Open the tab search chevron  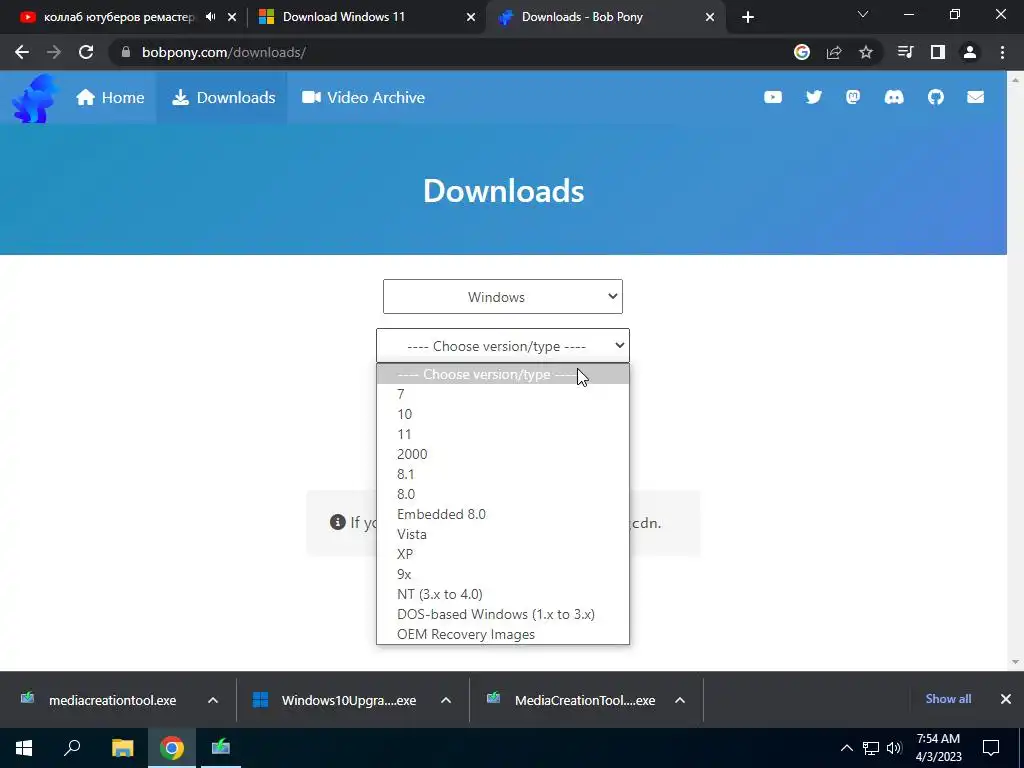[862, 14]
